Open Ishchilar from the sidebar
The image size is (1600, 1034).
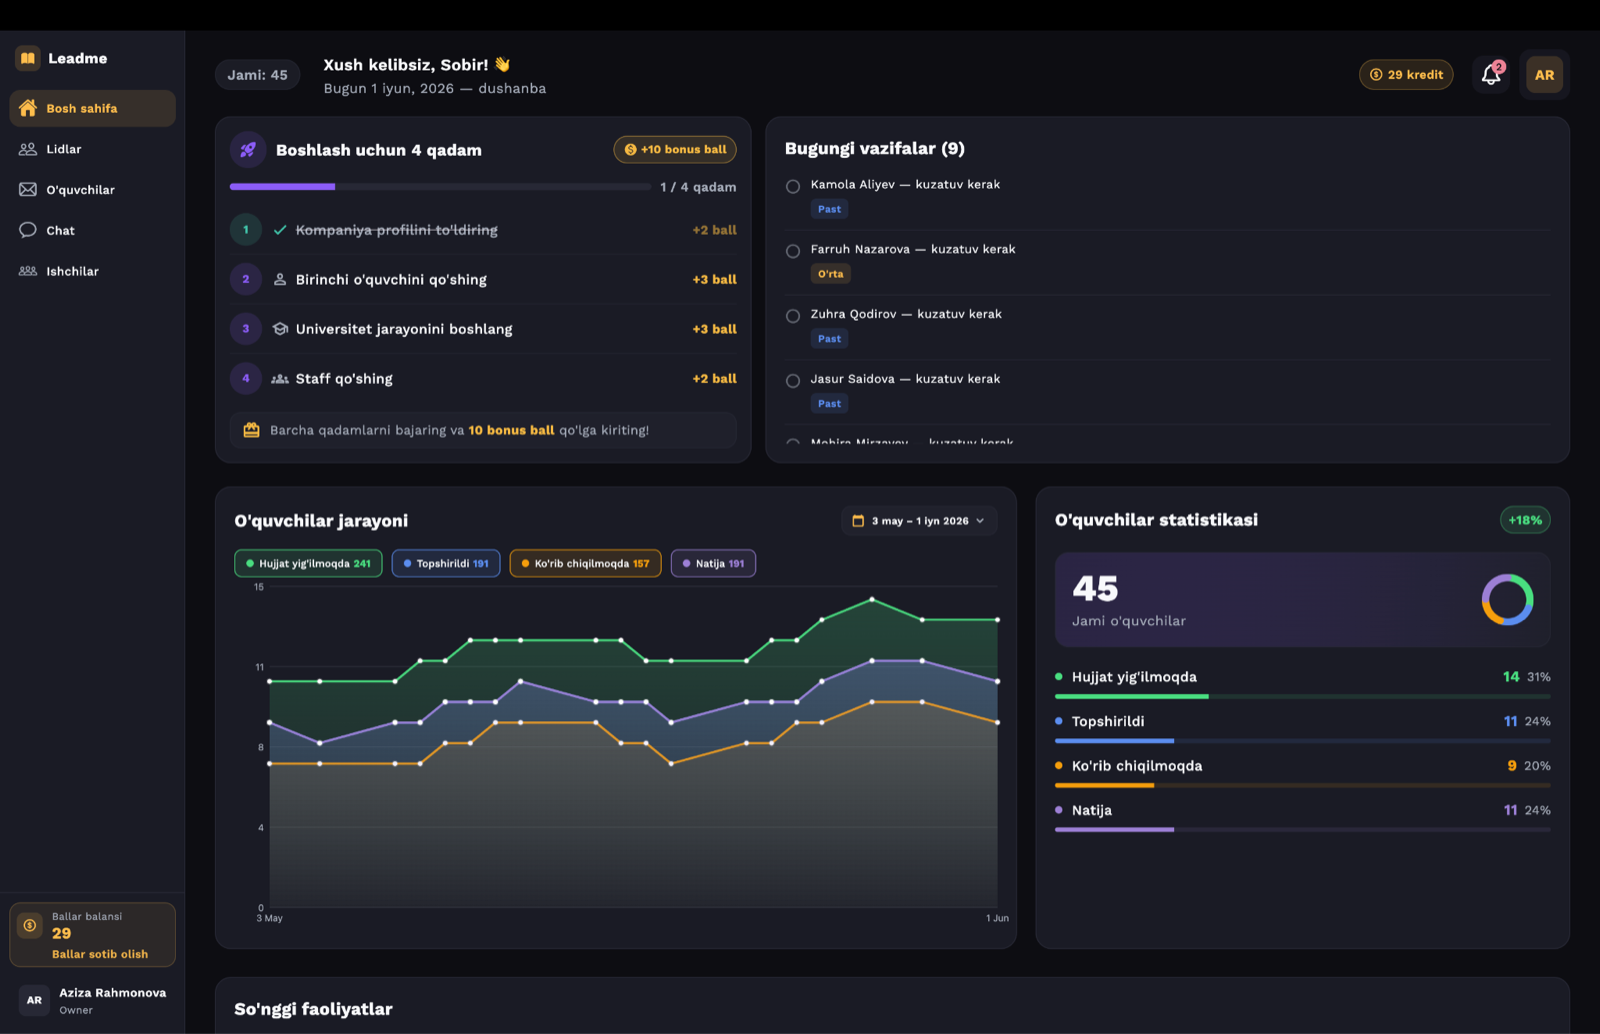(92, 271)
